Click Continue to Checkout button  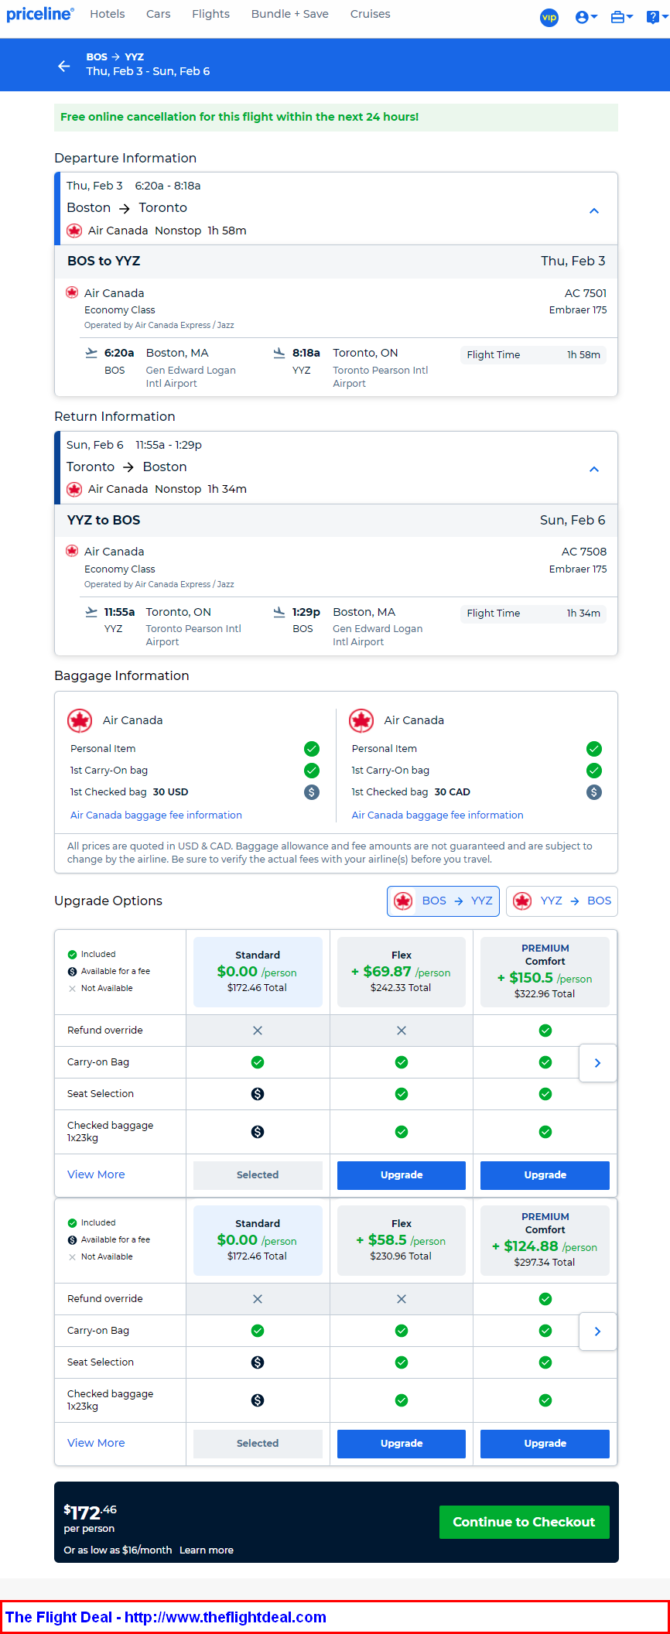point(524,1522)
